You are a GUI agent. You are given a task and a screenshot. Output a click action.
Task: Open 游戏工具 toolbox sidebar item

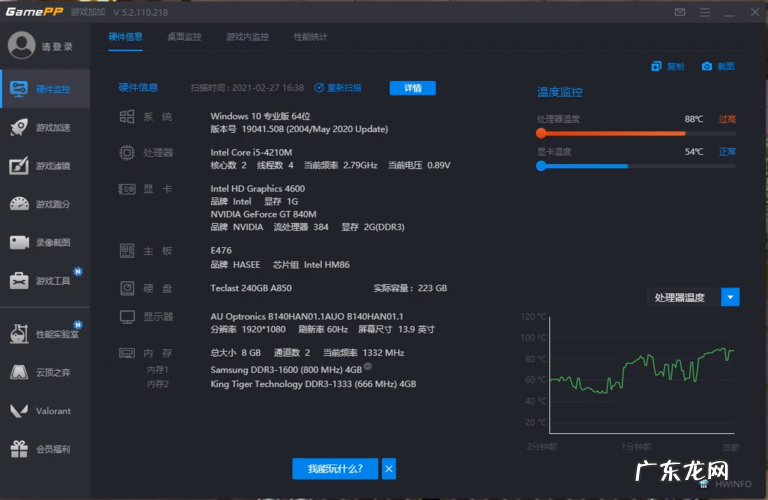(x=45, y=281)
